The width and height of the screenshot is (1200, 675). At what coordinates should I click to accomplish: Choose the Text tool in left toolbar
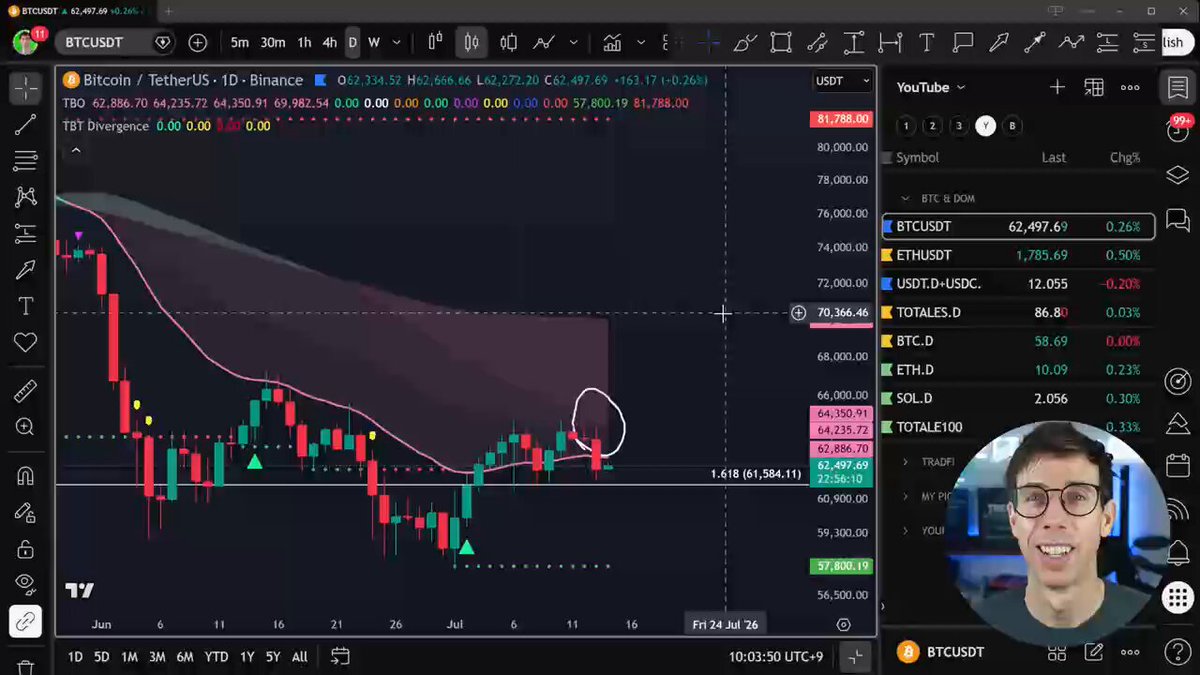(x=25, y=306)
